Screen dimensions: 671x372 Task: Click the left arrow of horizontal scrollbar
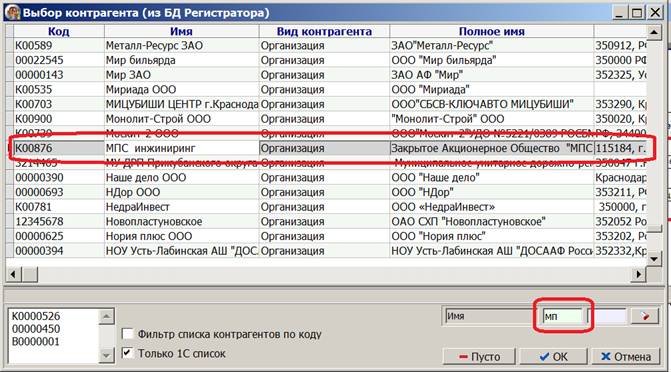pos(14,274)
